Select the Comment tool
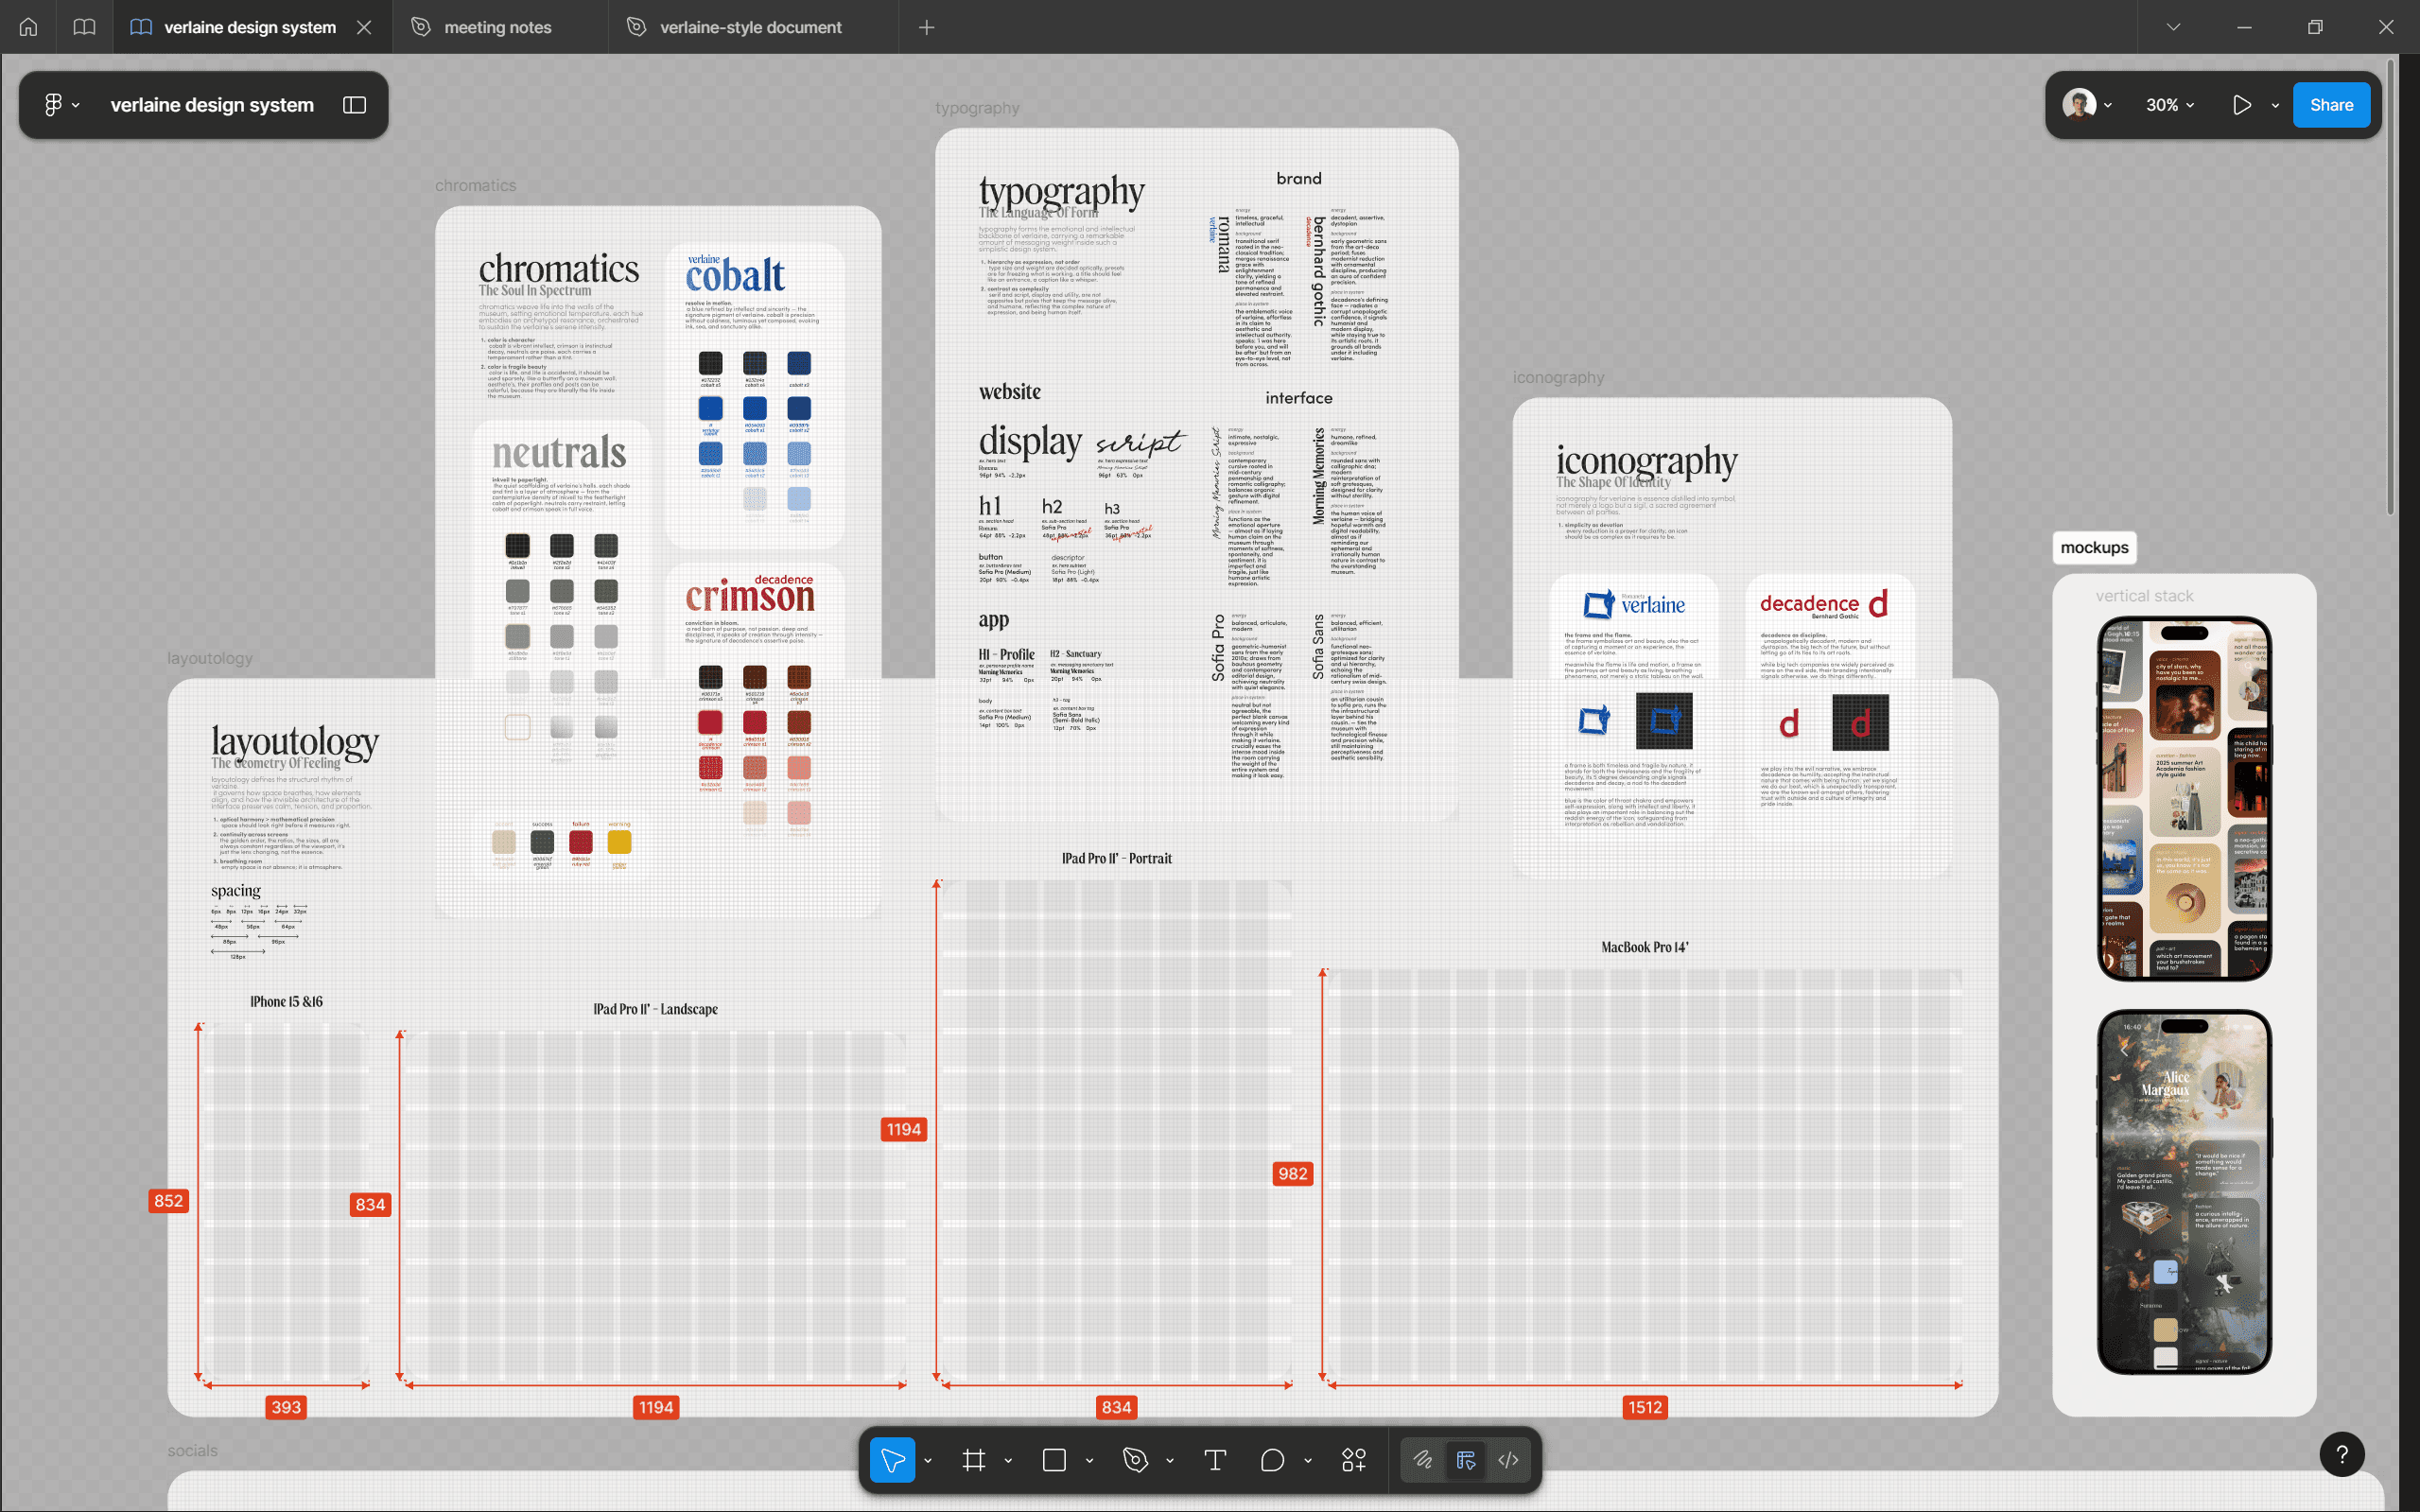Image resolution: width=2420 pixels, height=1512 pixels. [x=1272, y=1460]
